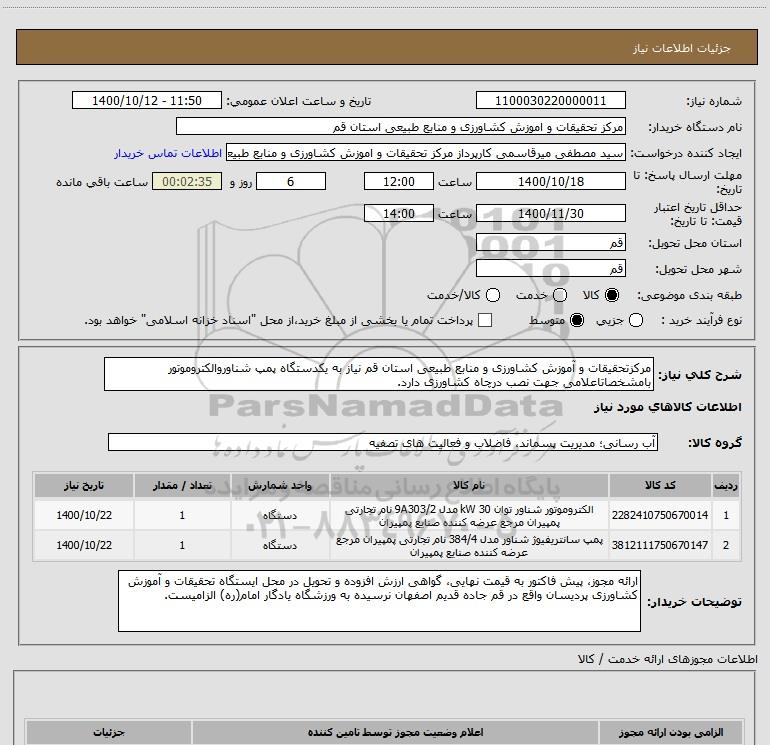Click the الکتروموتور شناور 30 kW item name
Screen dimensions: 770x745
[469, 516]
